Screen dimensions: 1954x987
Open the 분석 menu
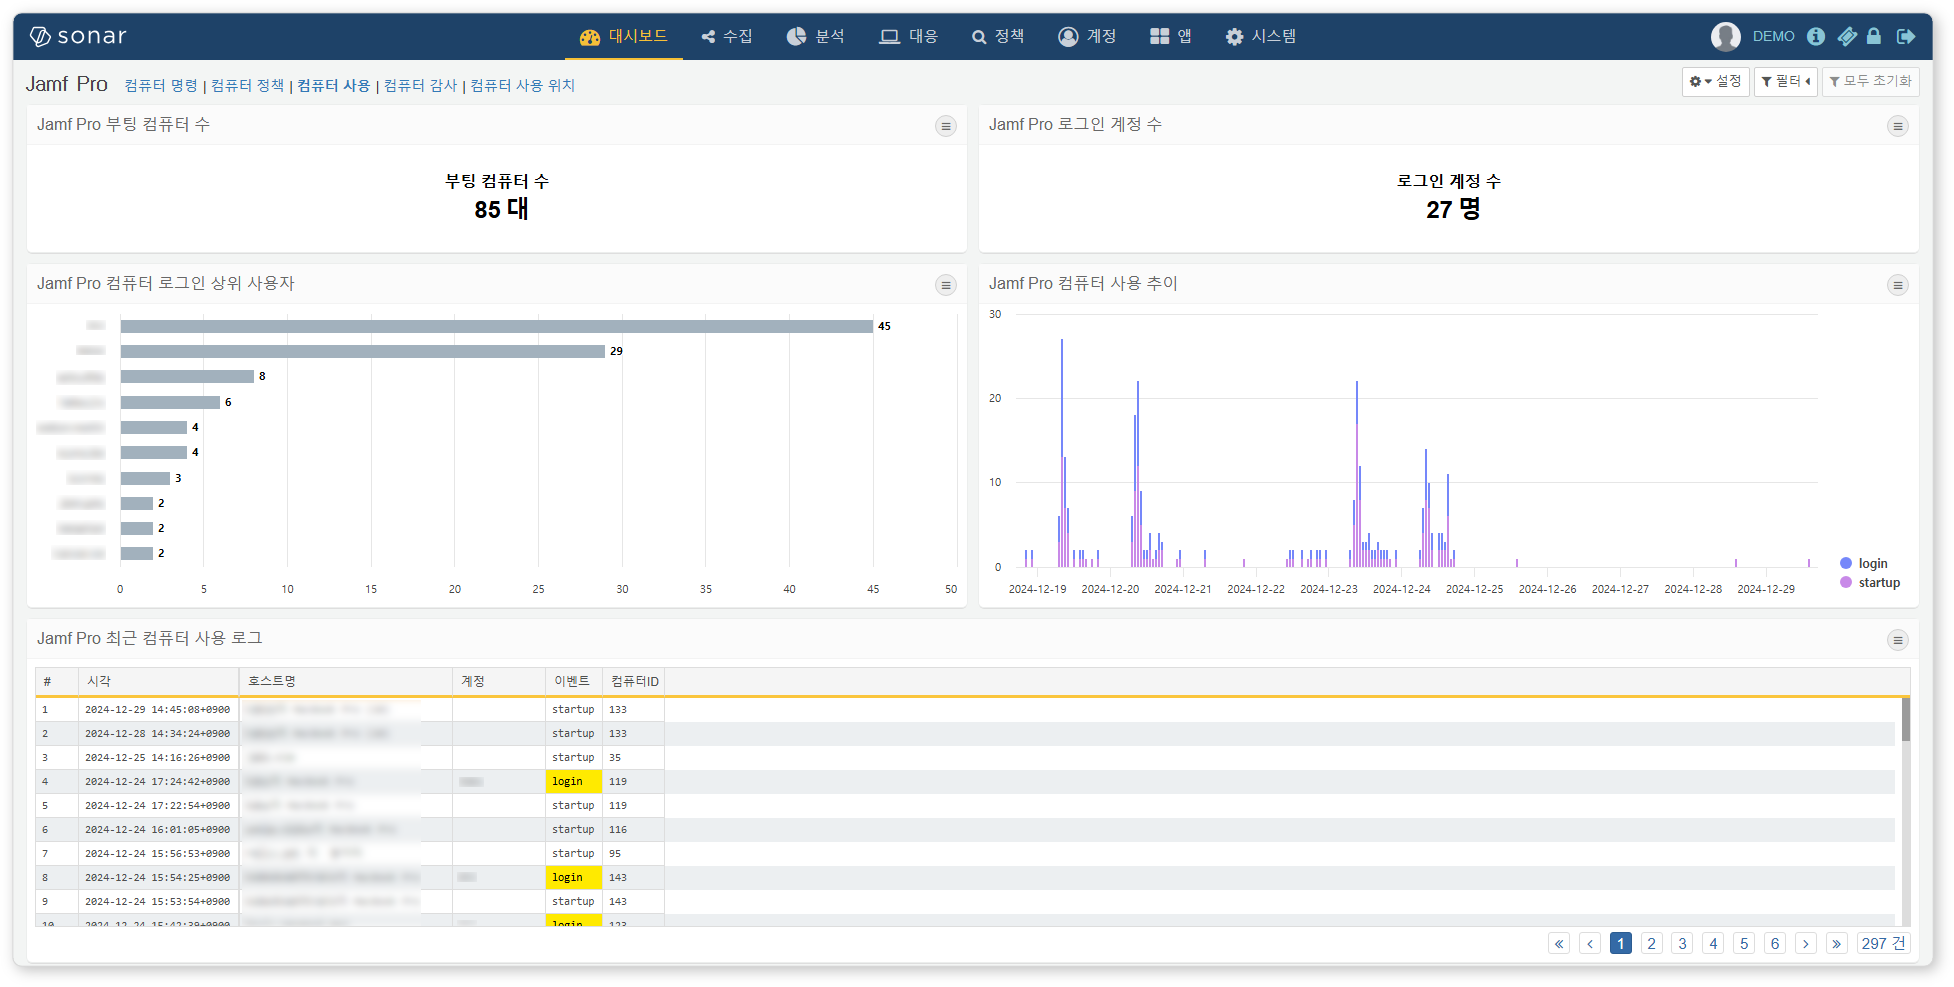pyautogui.click(x=816, y=36)
